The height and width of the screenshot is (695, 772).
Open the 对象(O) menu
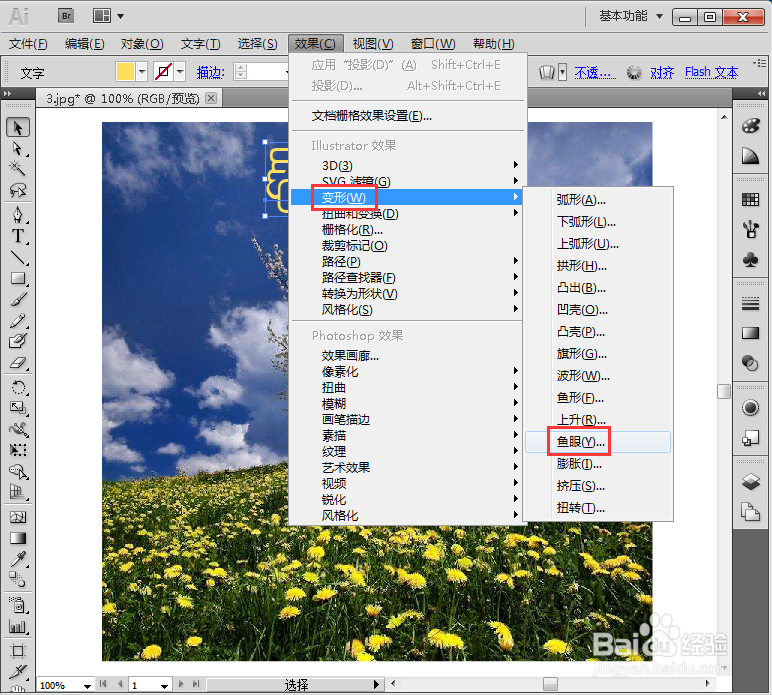(x=142, y=44)
